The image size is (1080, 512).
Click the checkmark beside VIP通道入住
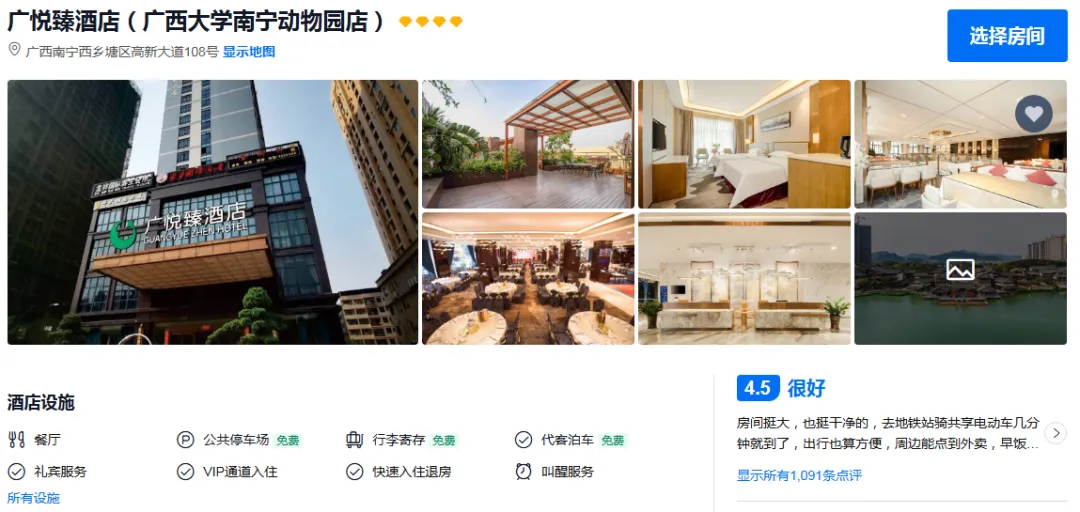(x=185, y=472)
